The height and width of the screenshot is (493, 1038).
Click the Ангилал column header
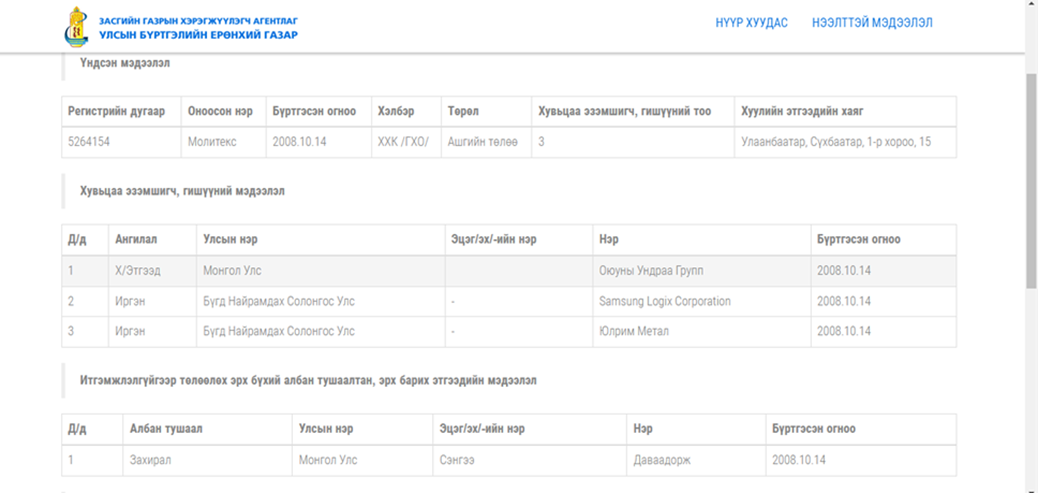(152, 240)
